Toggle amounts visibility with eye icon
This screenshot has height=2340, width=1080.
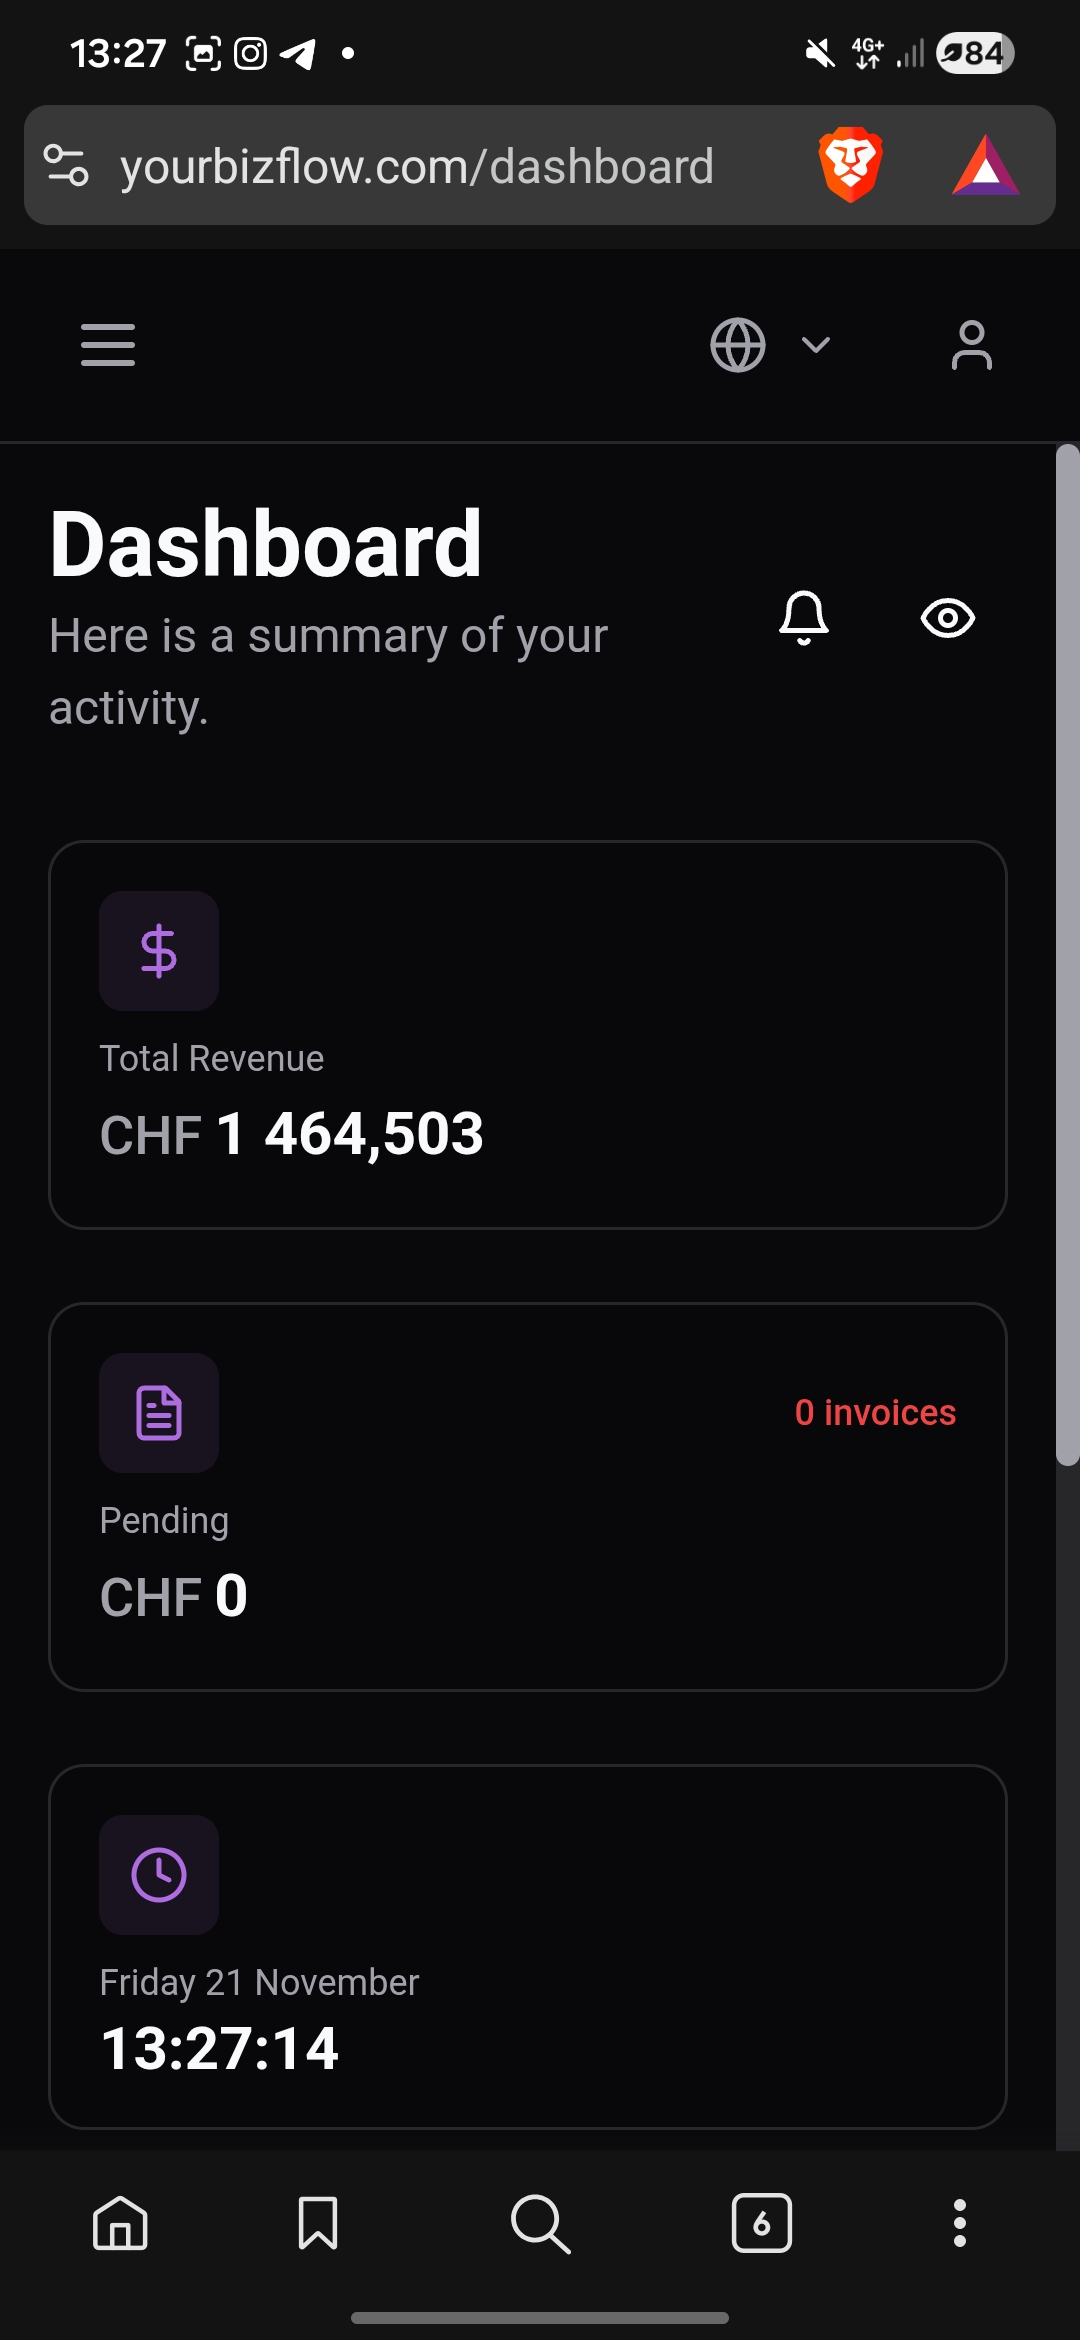click(947, 618)
